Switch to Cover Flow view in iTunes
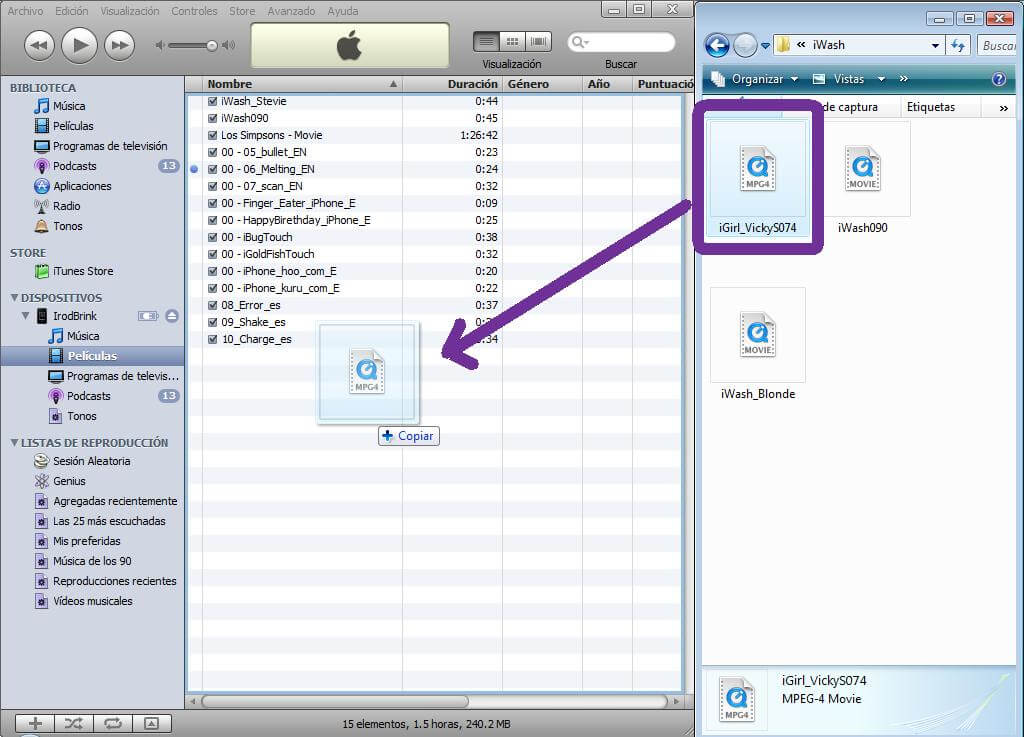Screen dimensions: 1024x737 (539, 42)
